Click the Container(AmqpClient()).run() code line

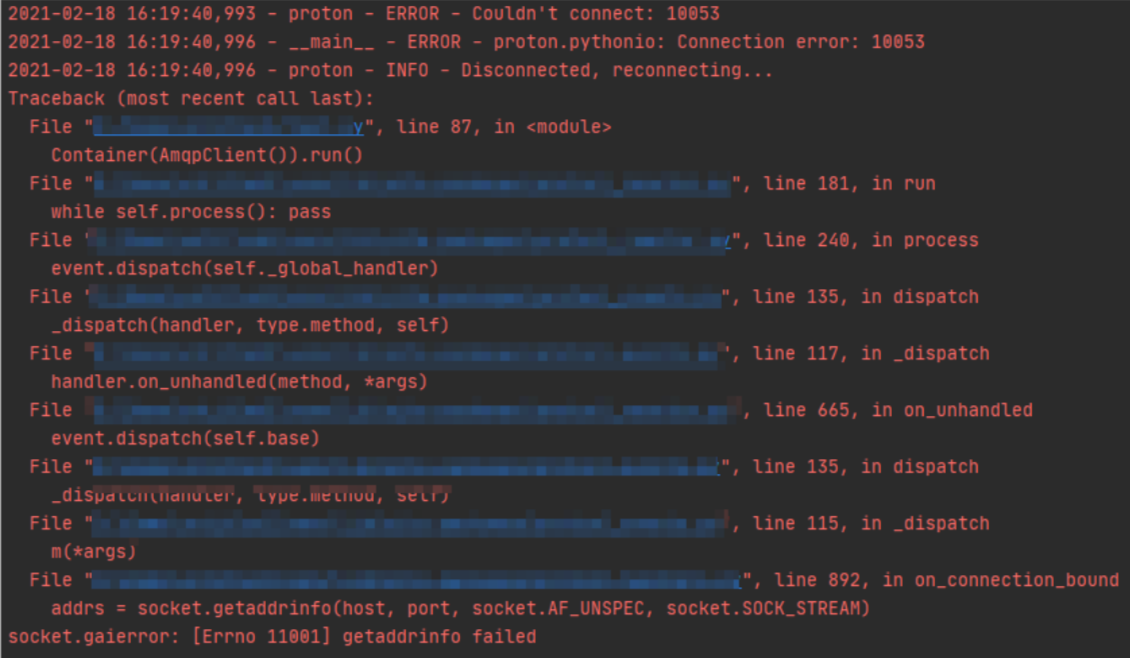click(207, 155)
